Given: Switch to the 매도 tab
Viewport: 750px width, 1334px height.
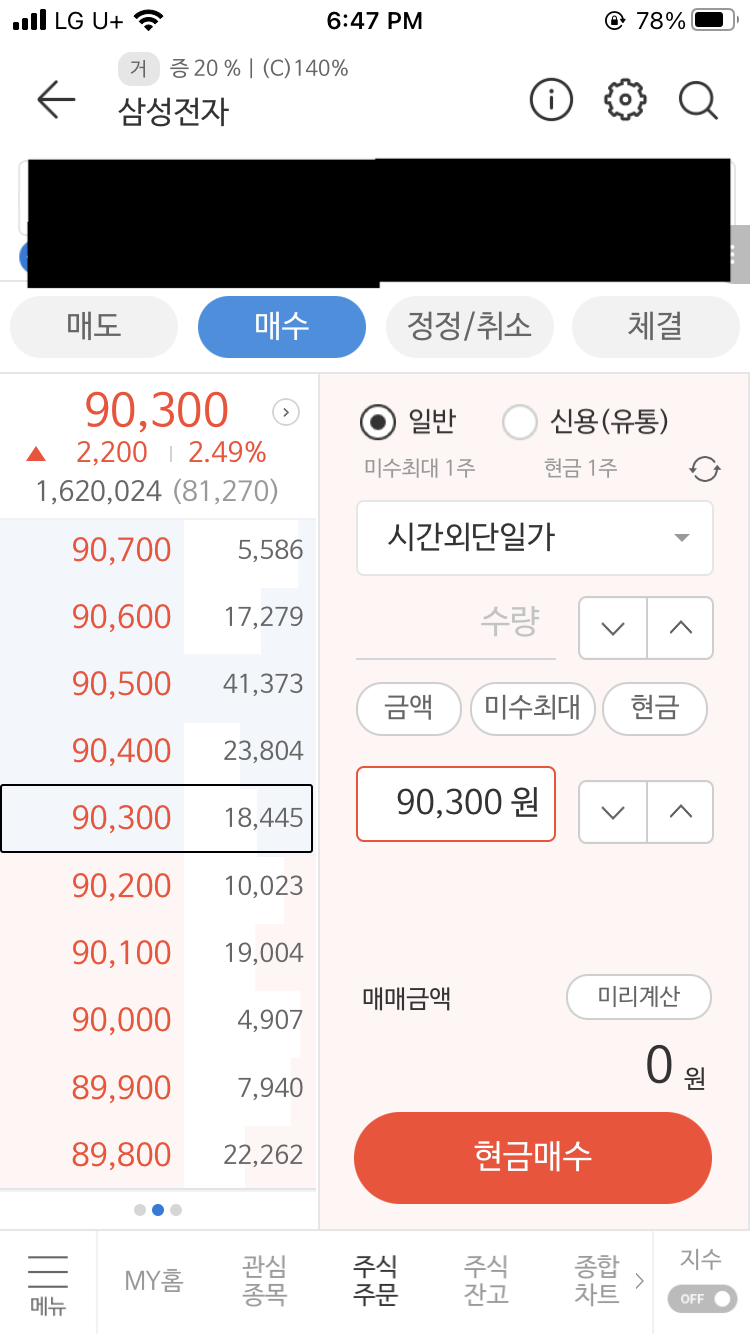Looking at the screenshot, I should (x=94, y=326).
